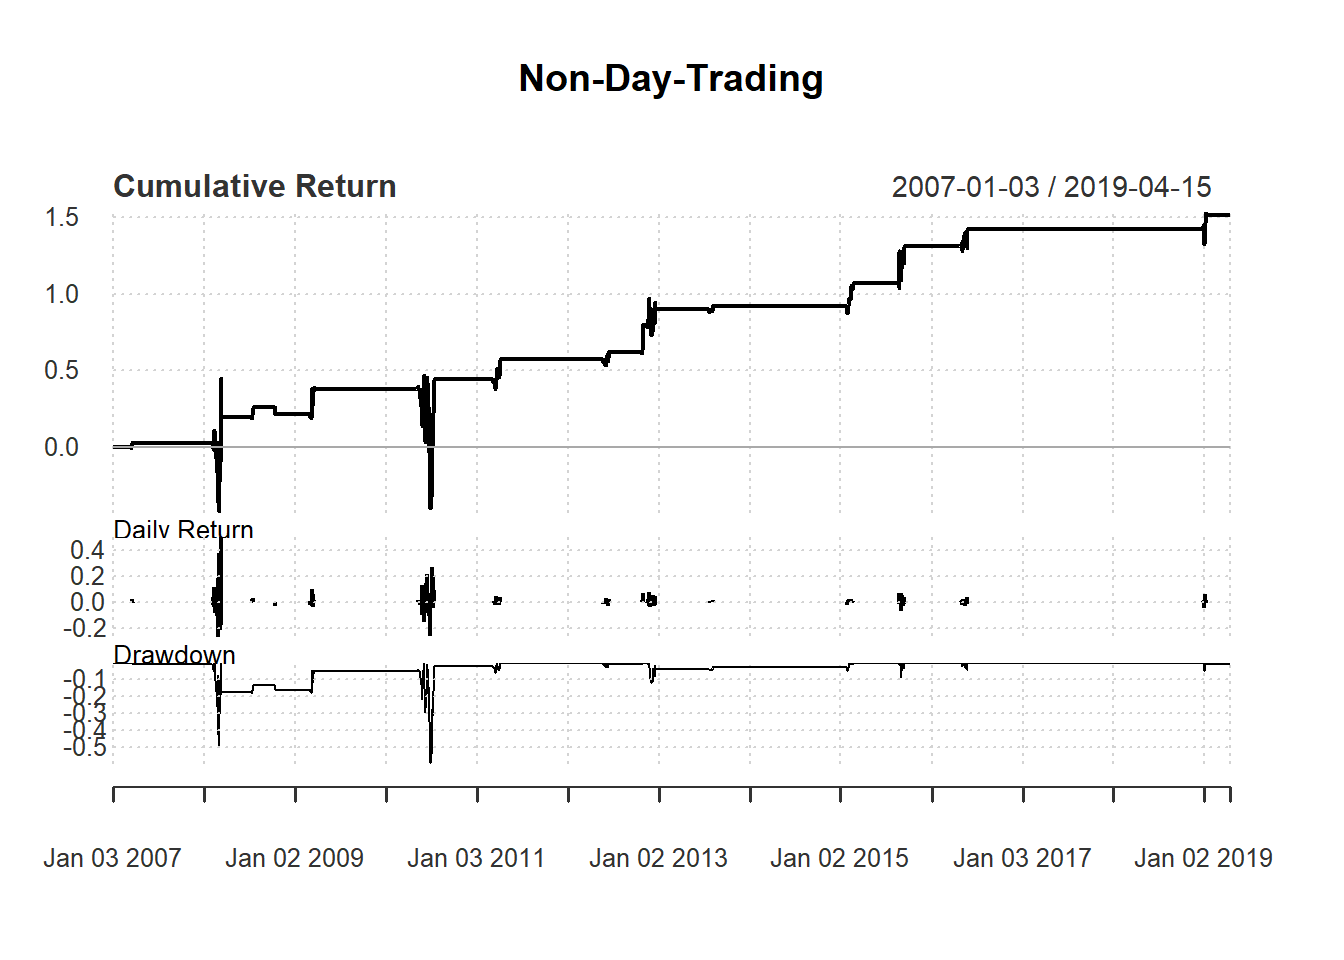This screenshot has width=1344, height=960.
Task: Click the Jan 02 2009 x-axis date
Action: coord(294,858)
